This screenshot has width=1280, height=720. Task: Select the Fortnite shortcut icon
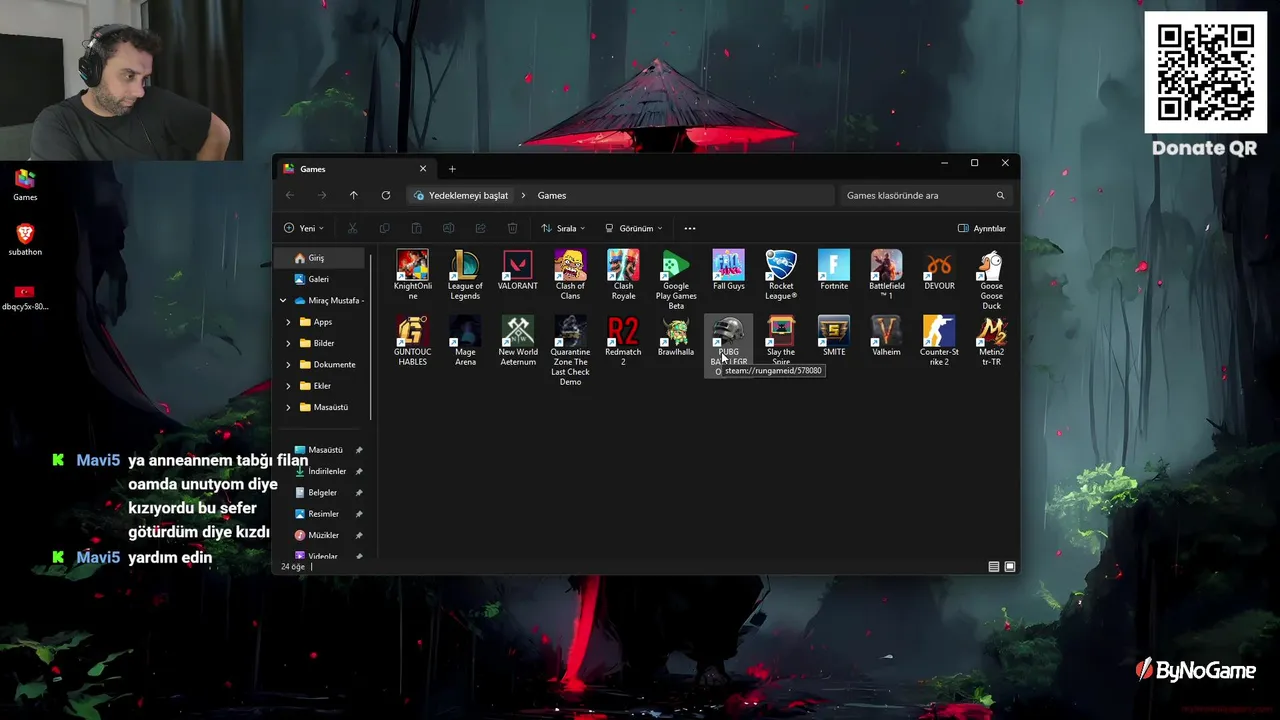click(x=834, y=270)
